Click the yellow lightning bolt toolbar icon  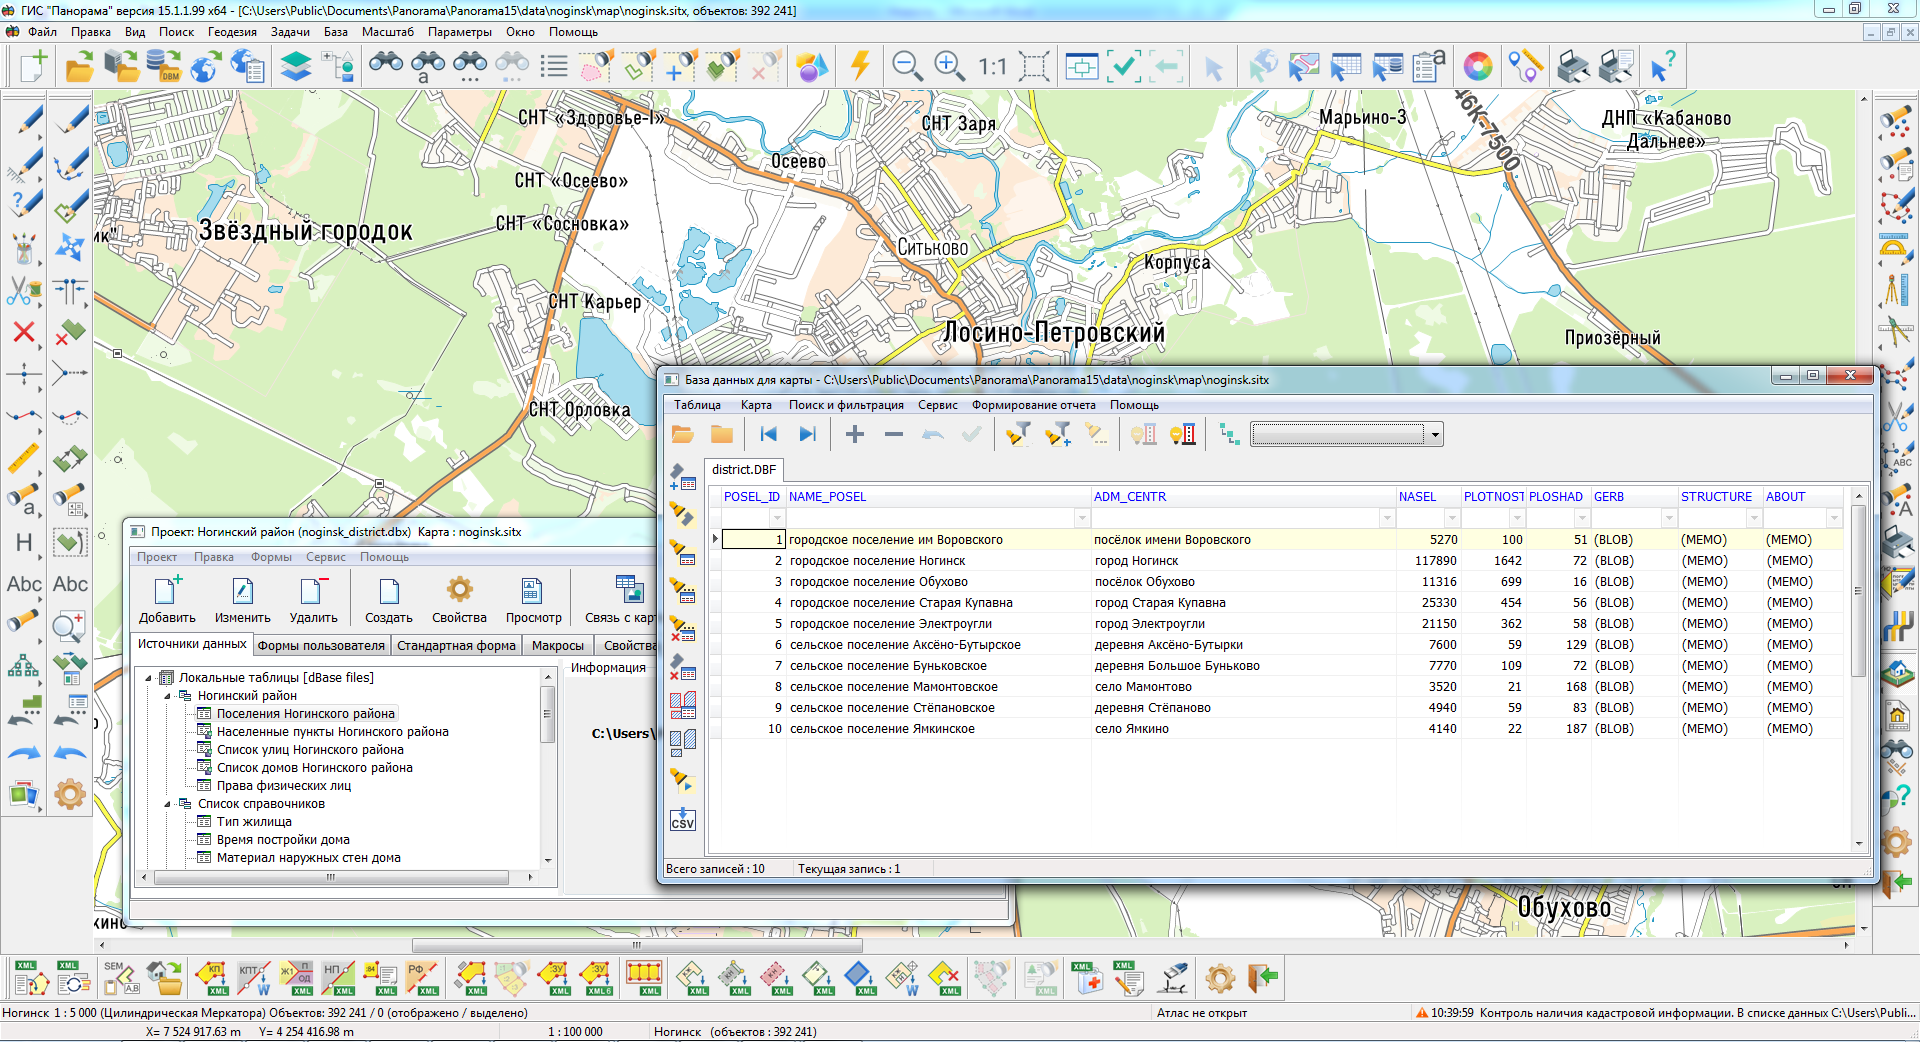859,67
